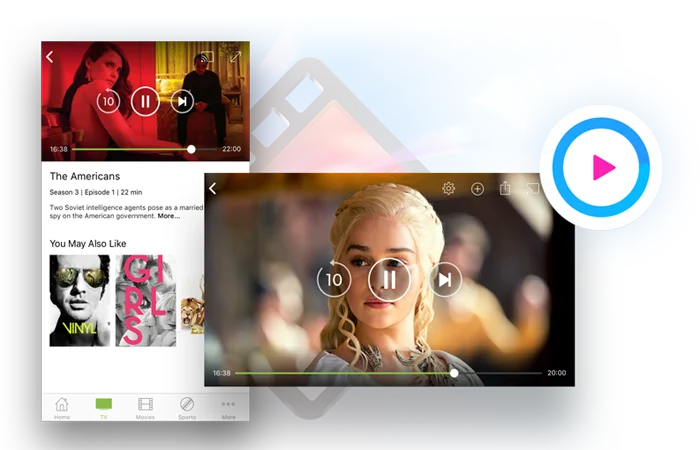This screenshot has width=700, height=450.
Task: Add to watchlist with plus icon
Action: (x=477, y=189)
